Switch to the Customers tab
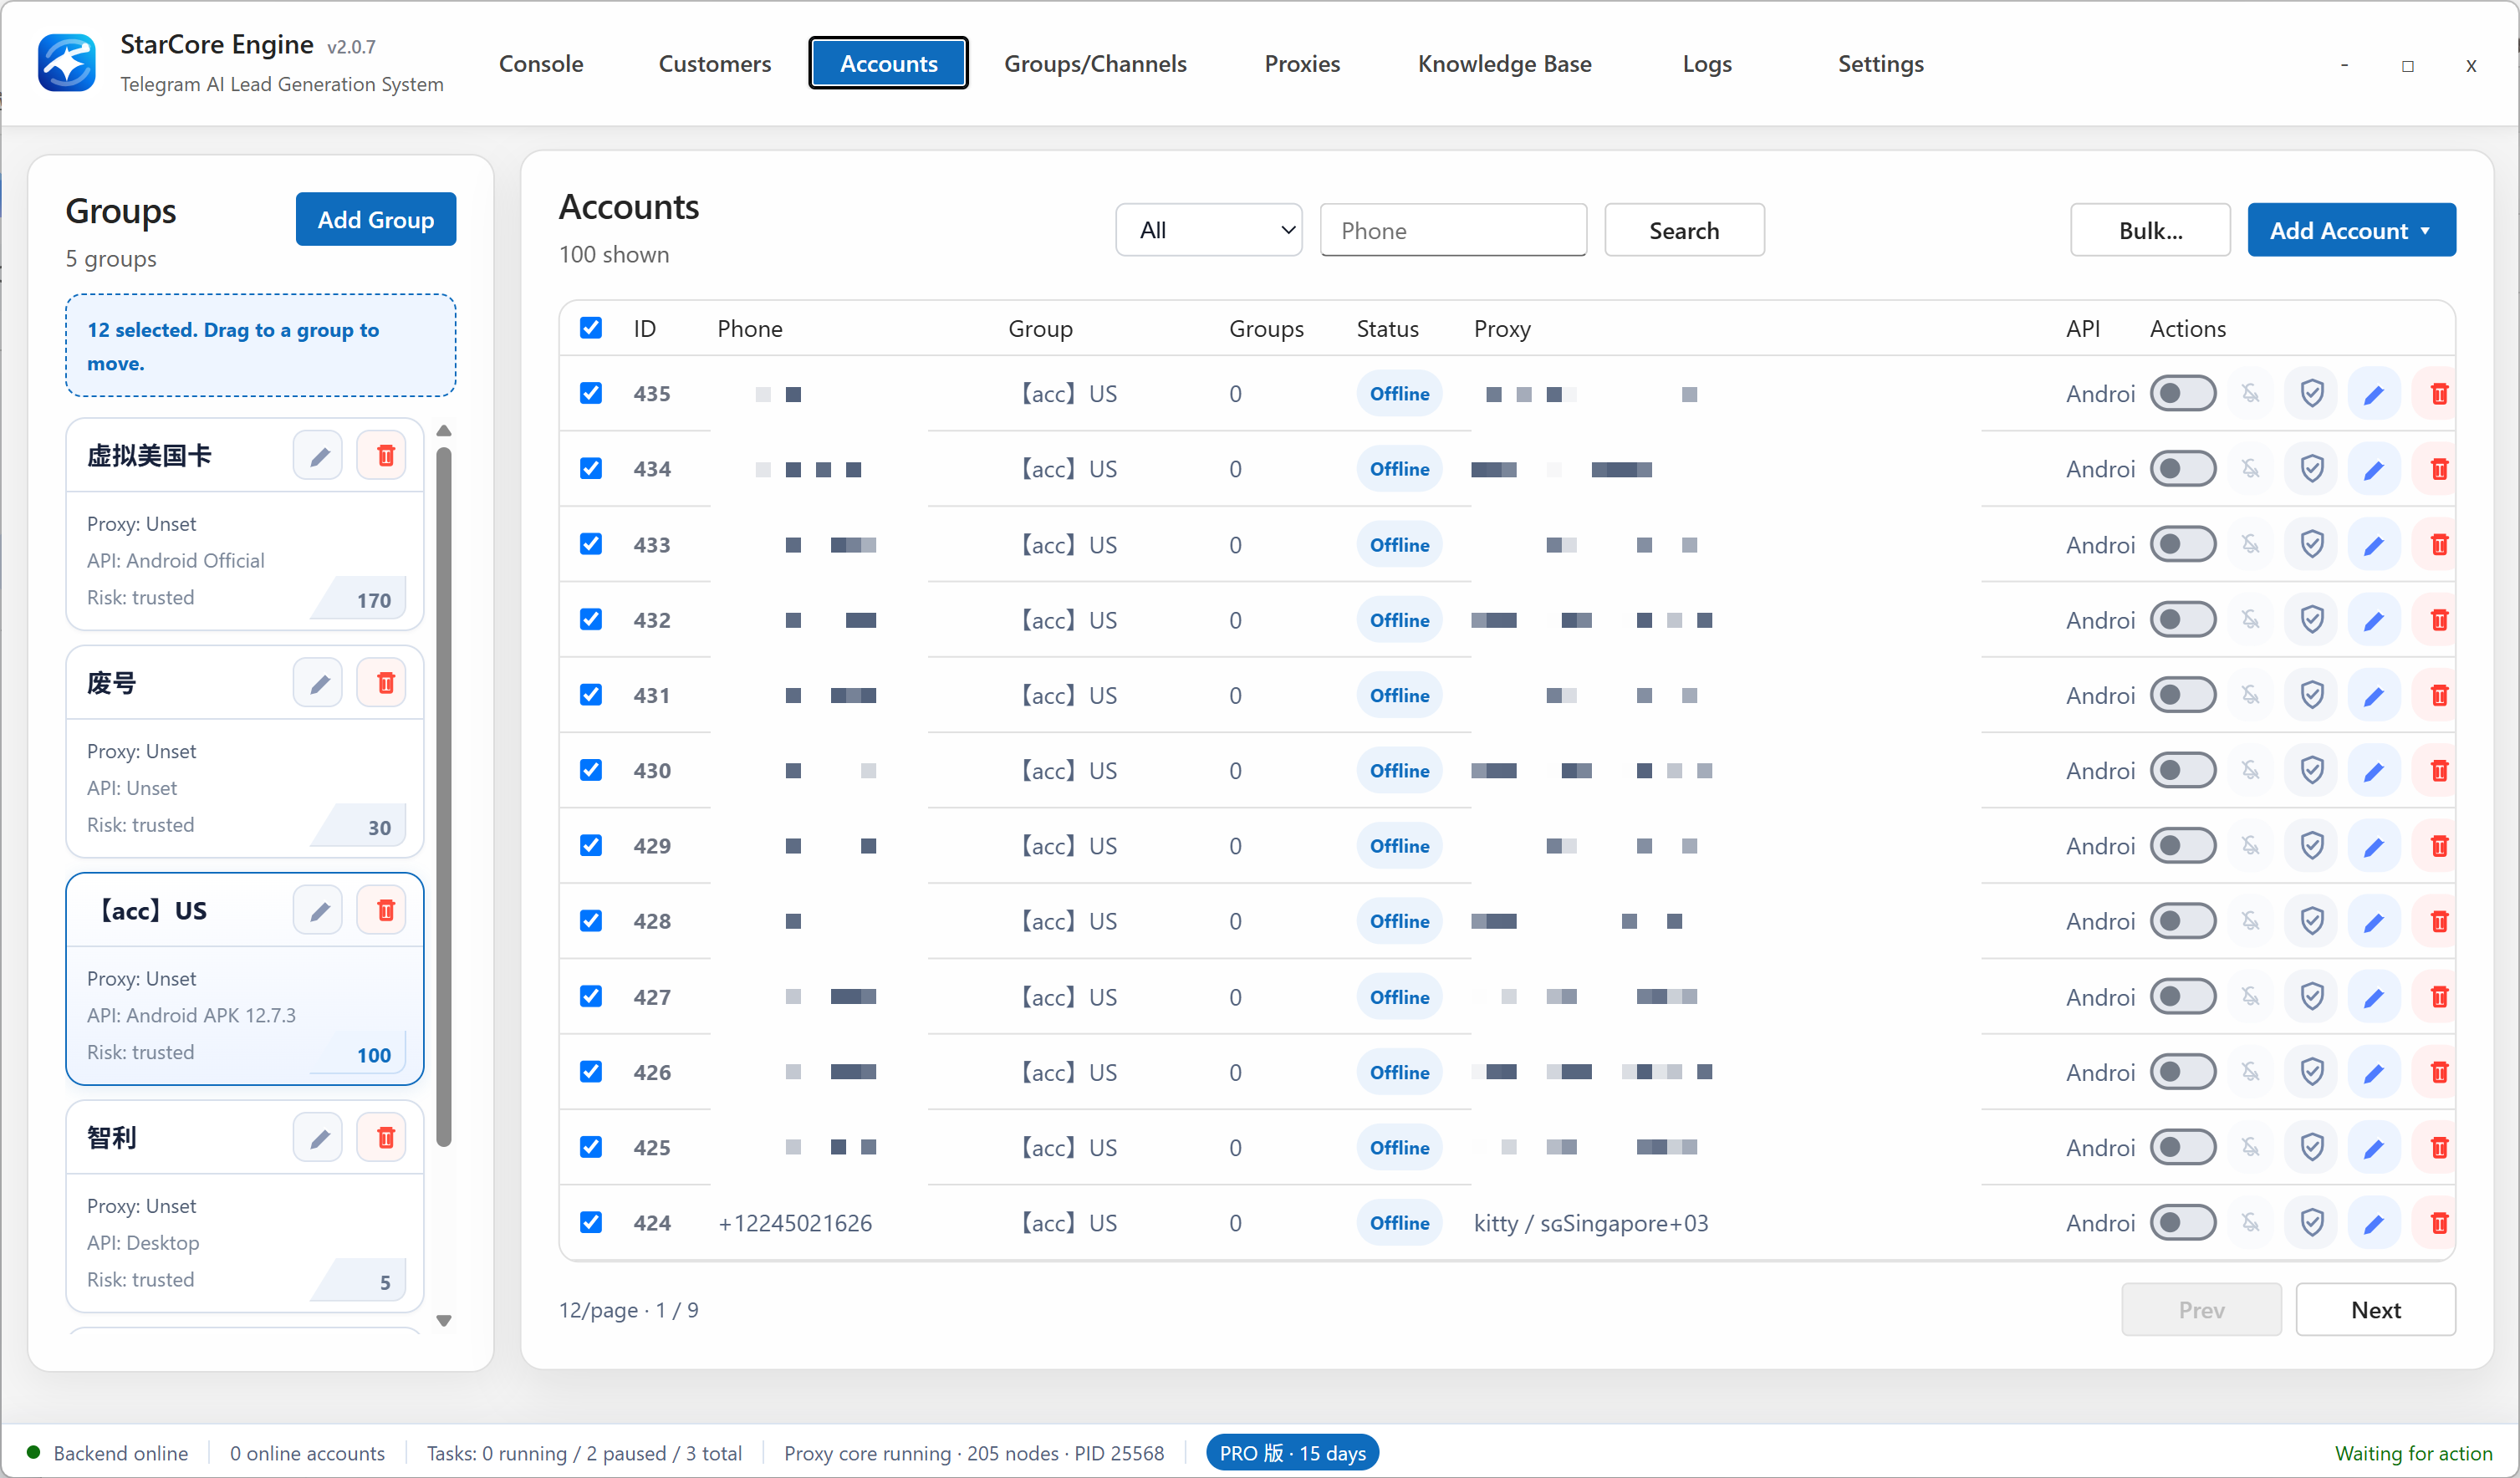Viewport: 2520px width, 1478px height. 714,63
